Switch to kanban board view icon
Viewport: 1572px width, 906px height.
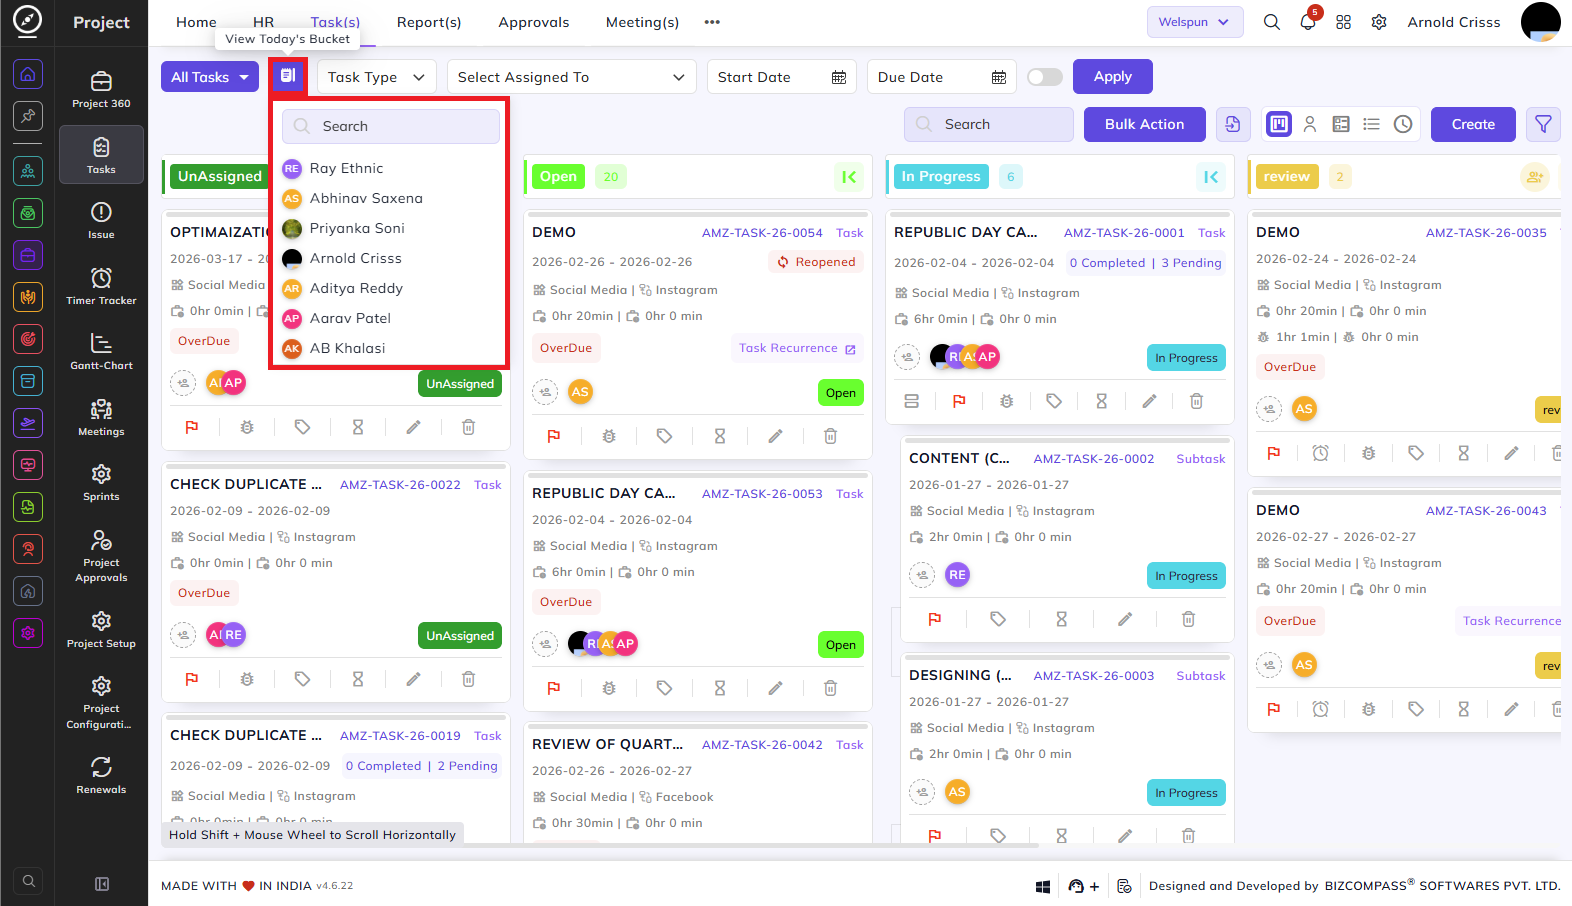pyautogui.click(x=1279, y=124)
